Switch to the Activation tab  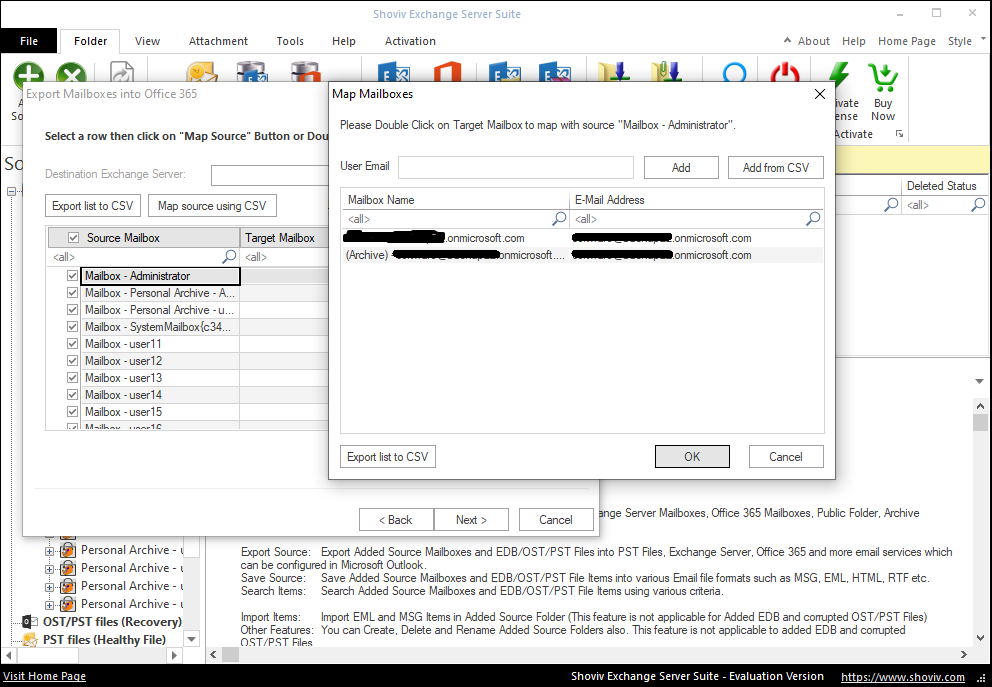[410, 41]
